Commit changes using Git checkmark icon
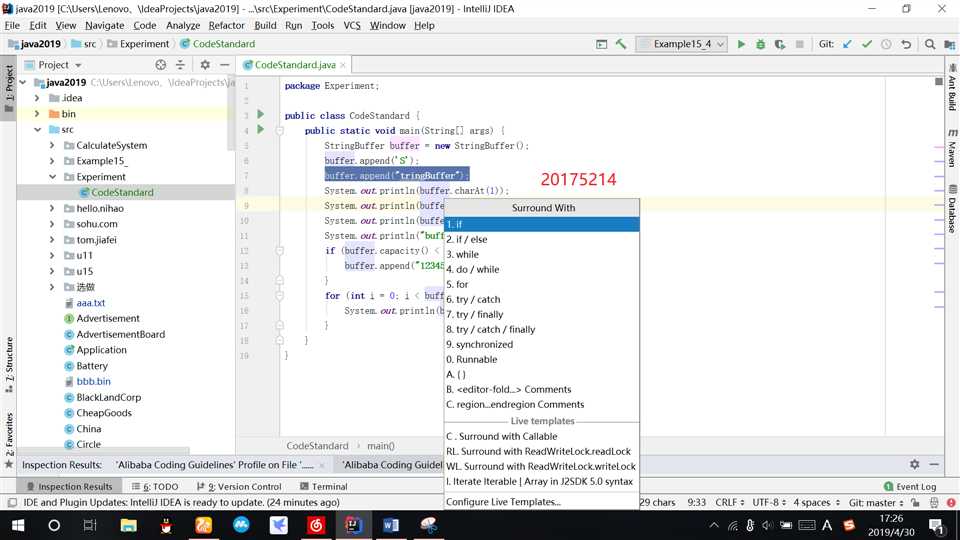 (x=867, y=44)
